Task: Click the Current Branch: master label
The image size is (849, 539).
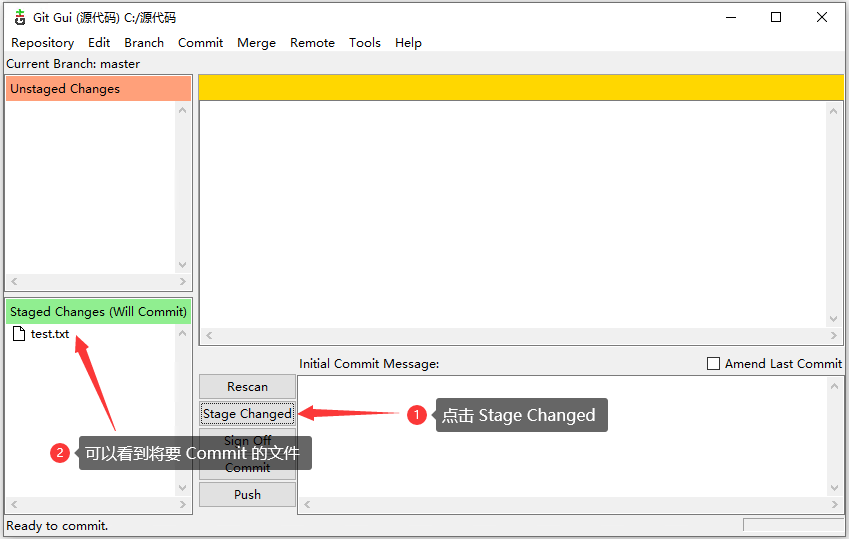Action: click(73, 64)
